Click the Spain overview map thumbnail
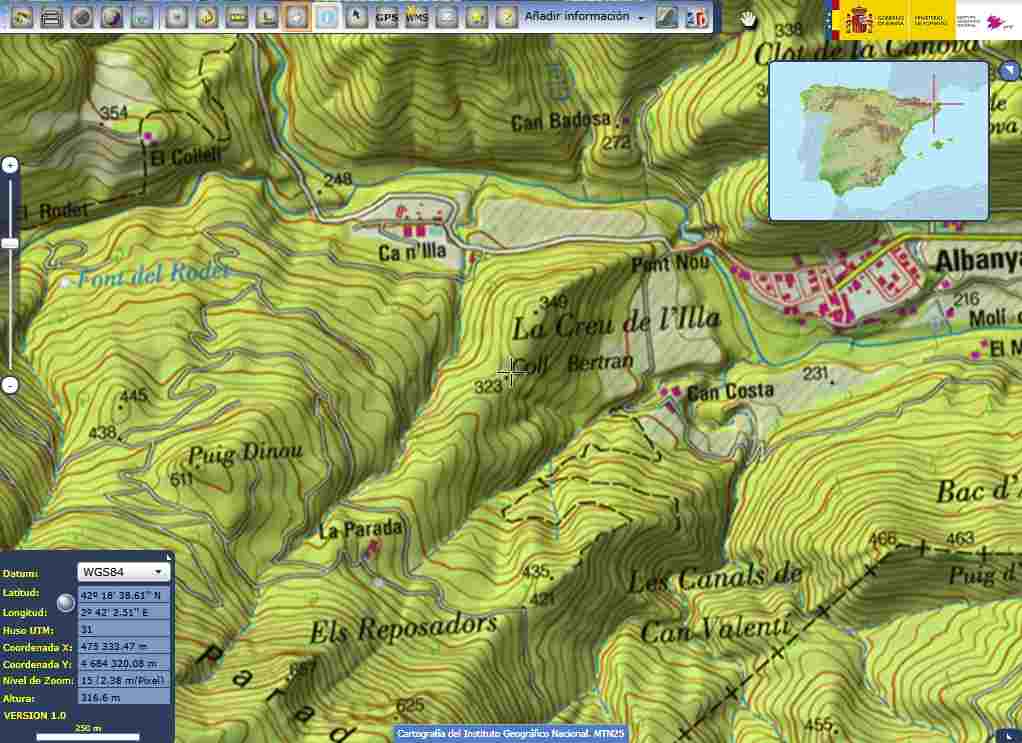Viewport: 1022px width, 743px height. pos(879,141)
